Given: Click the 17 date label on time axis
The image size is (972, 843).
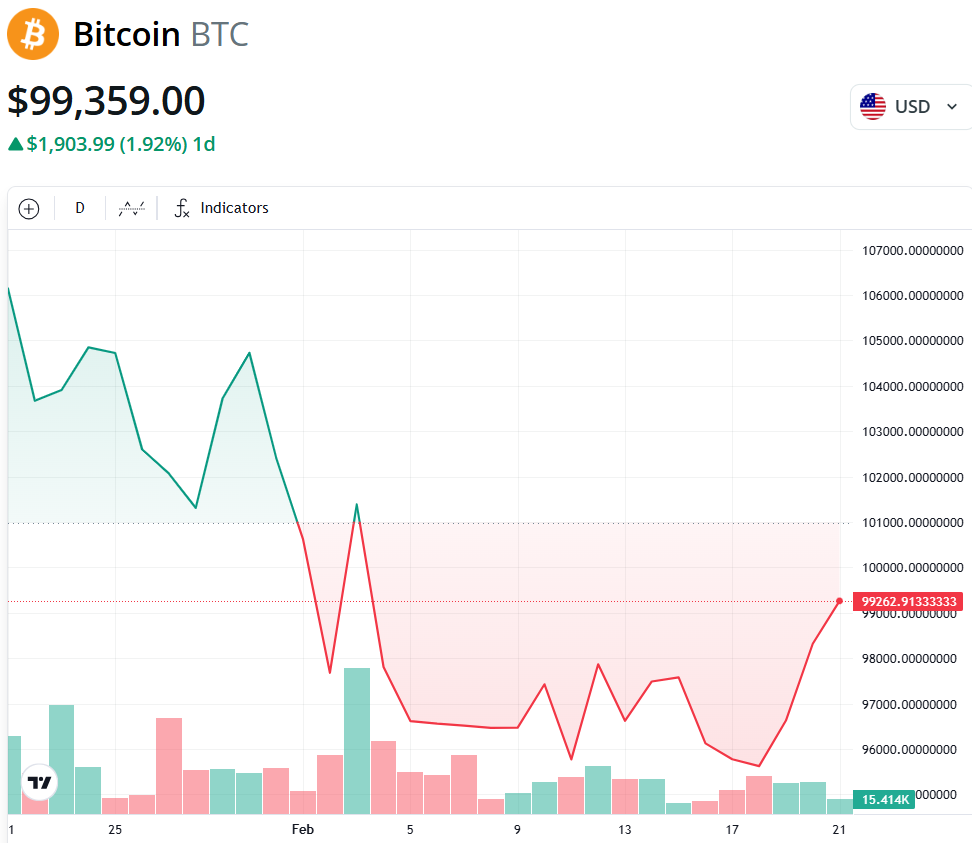Looking at the screenshot, I should point(732,829).
